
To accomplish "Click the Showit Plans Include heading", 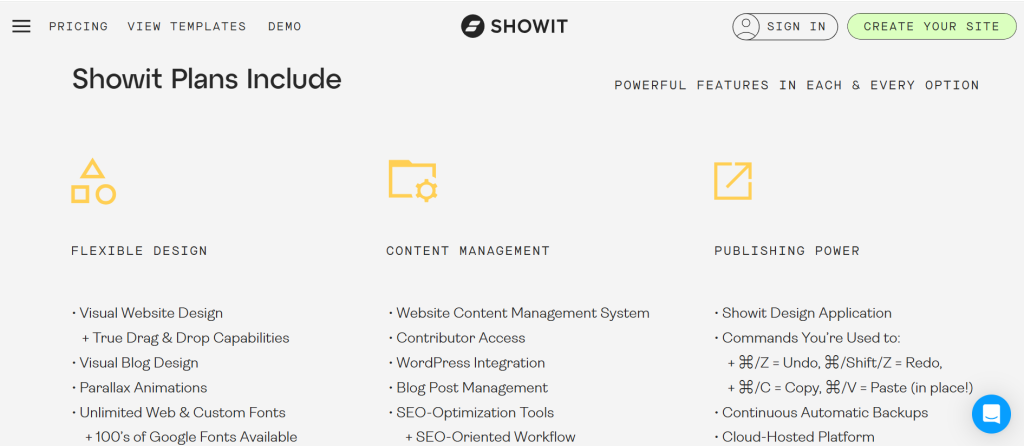I will click(206, 79).
